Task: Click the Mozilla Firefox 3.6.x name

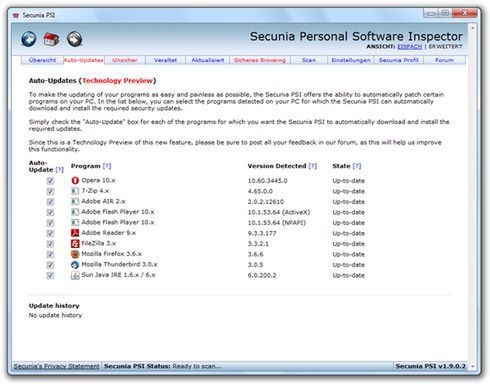Action: click(x=111, y=254)
